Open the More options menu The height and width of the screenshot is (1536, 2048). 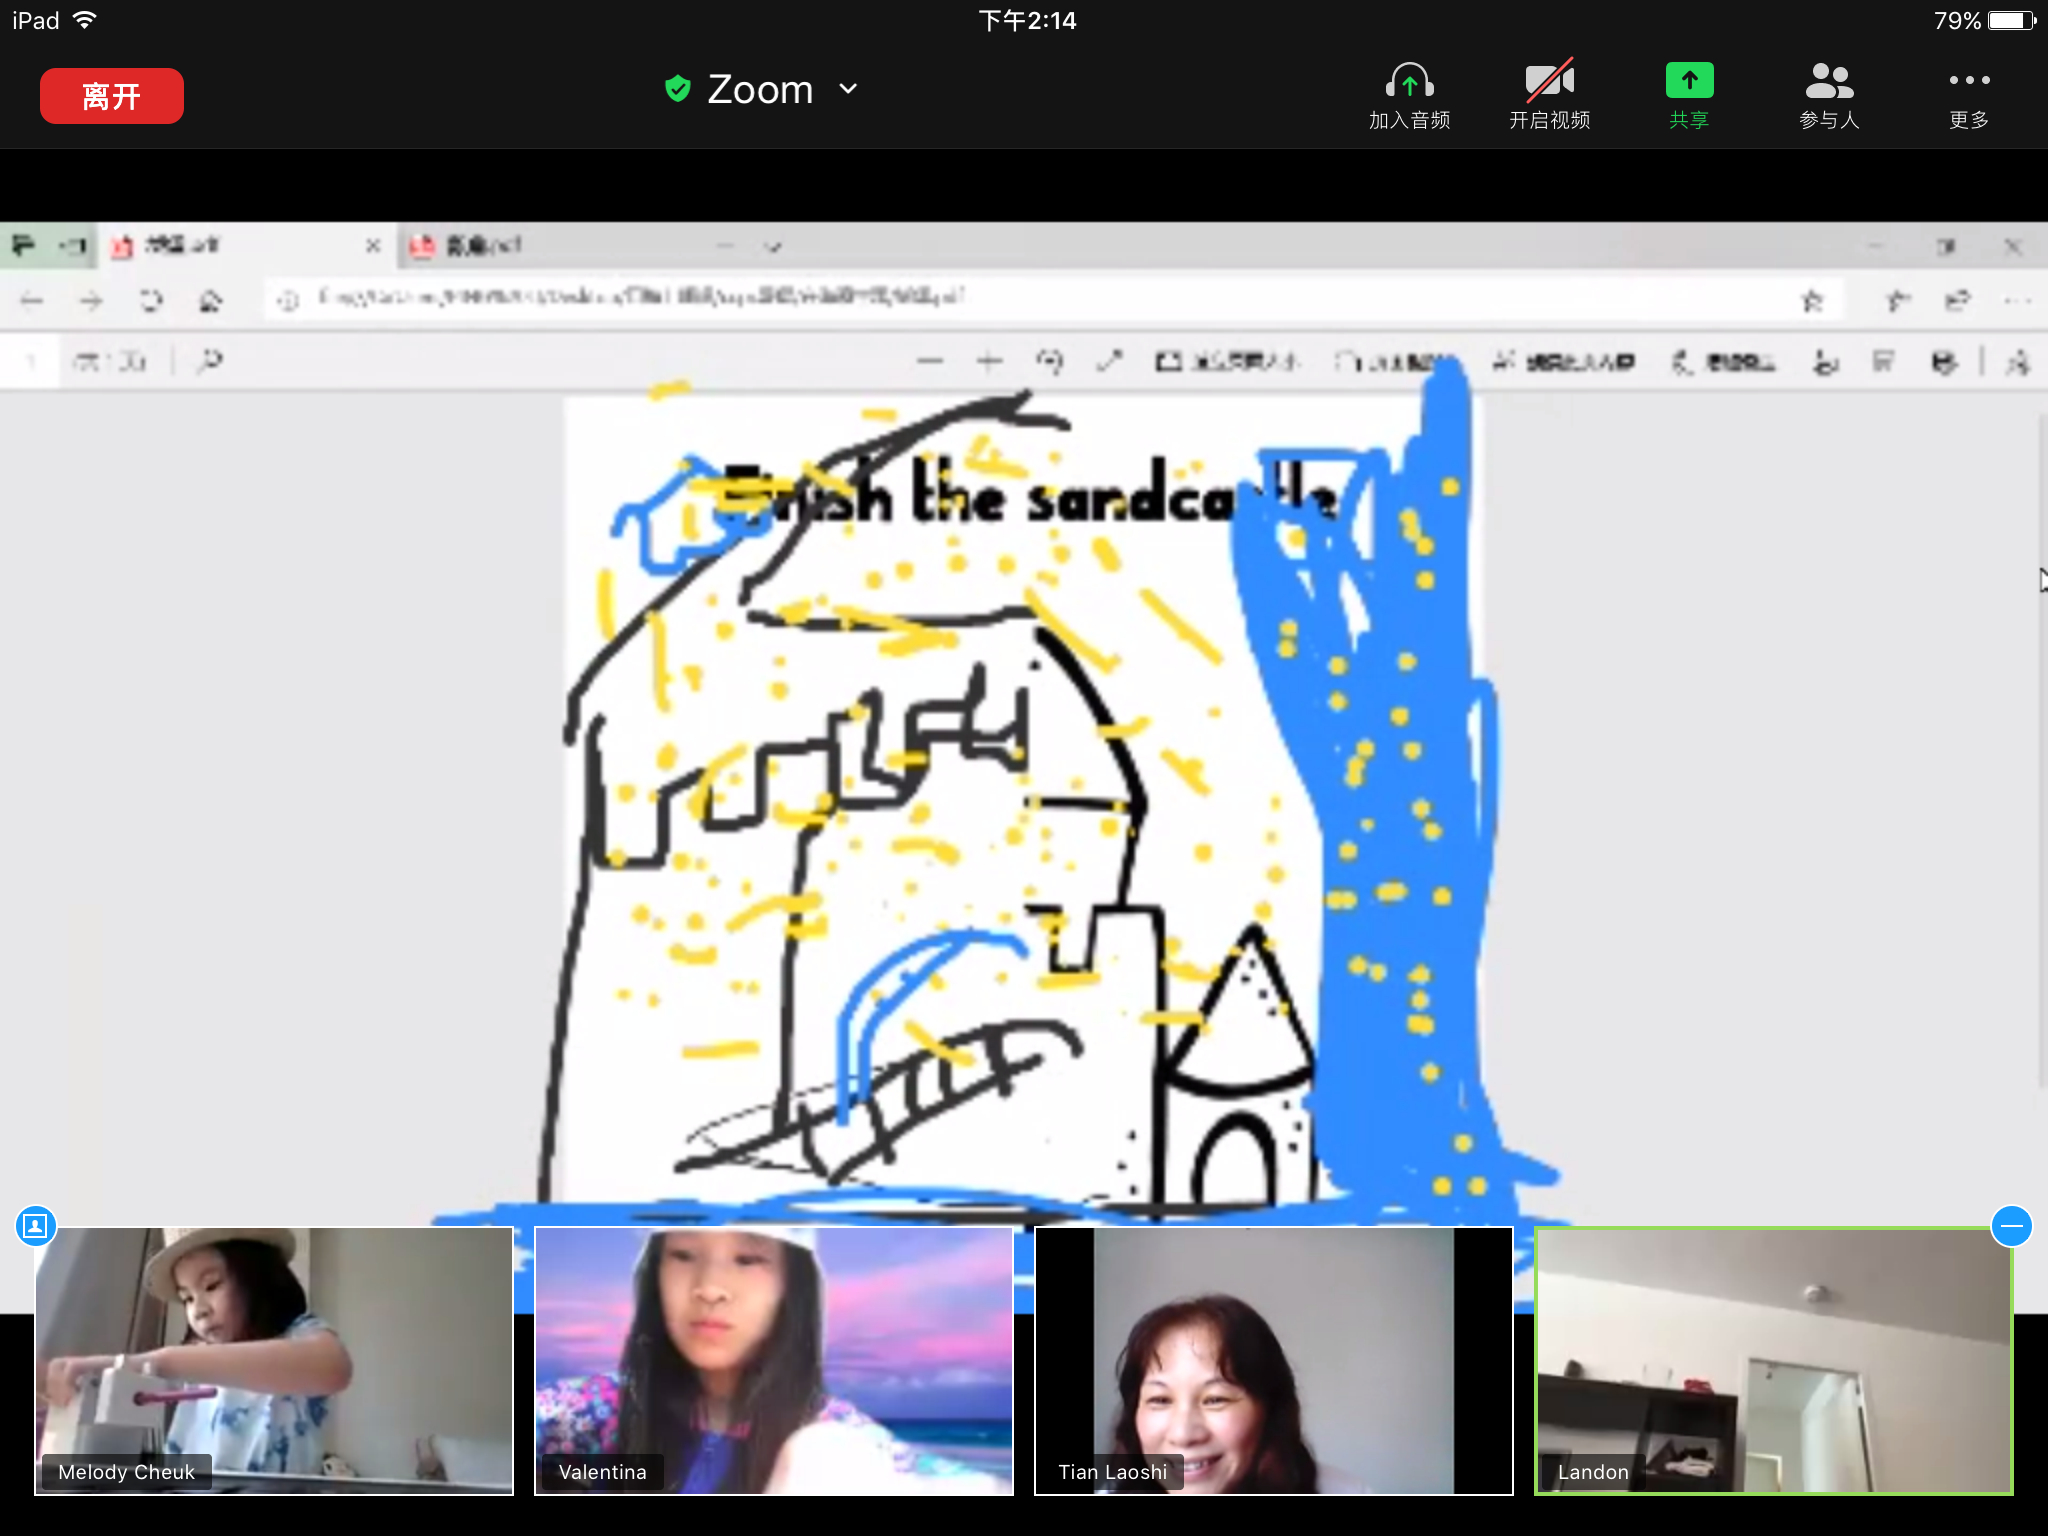[x=1969, y=82]
